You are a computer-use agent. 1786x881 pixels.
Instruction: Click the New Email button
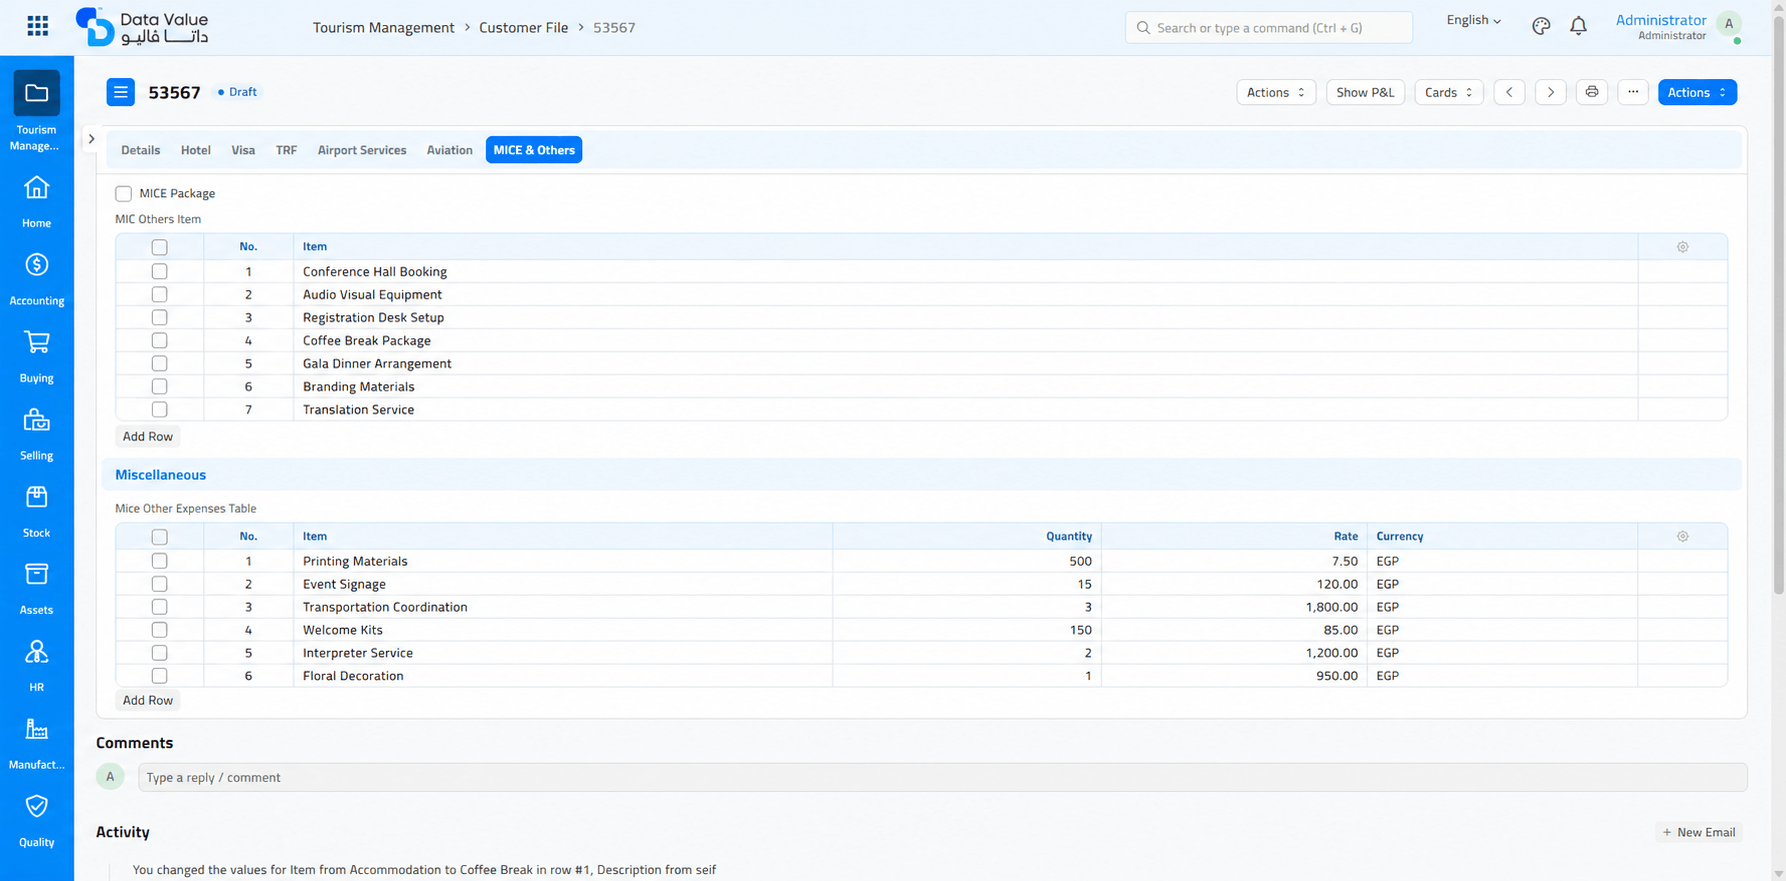click(1698, 832)
